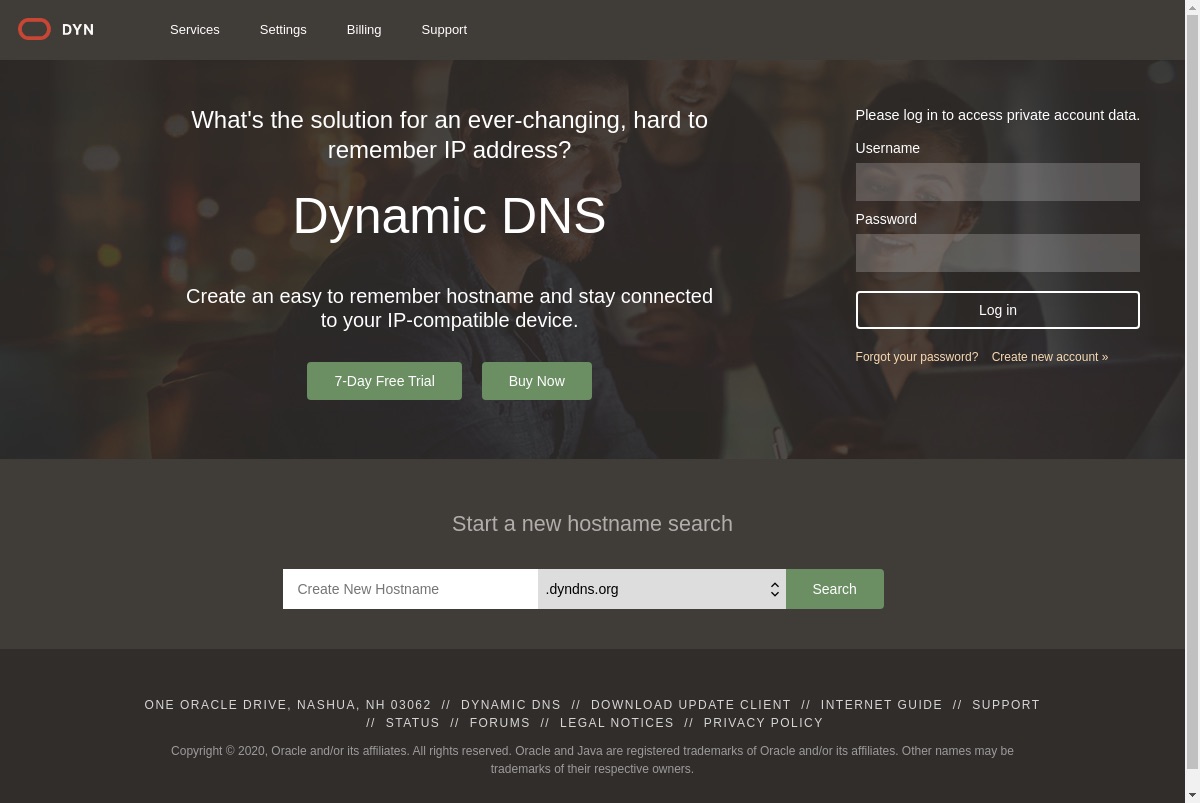Open Create new account link
1200x803 pixels.
coord(1050,357)
